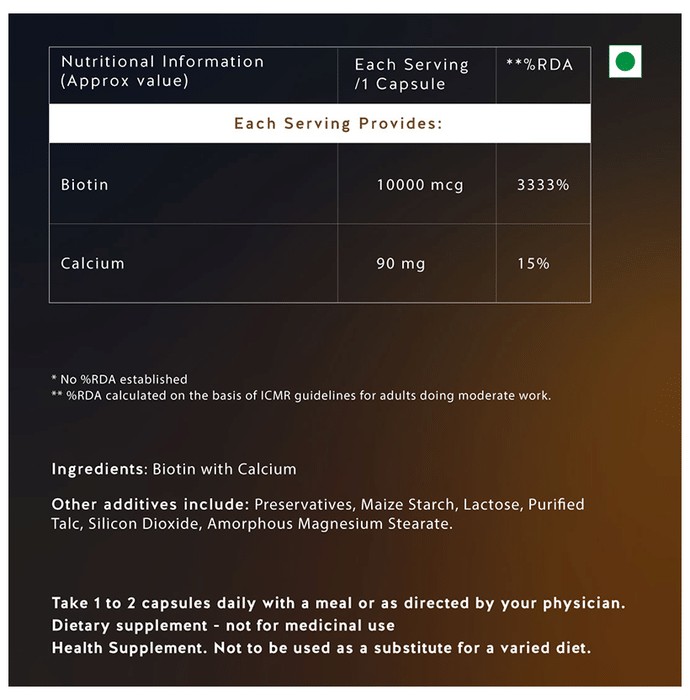Click the 15% RDA value

(x=533, y=263)
